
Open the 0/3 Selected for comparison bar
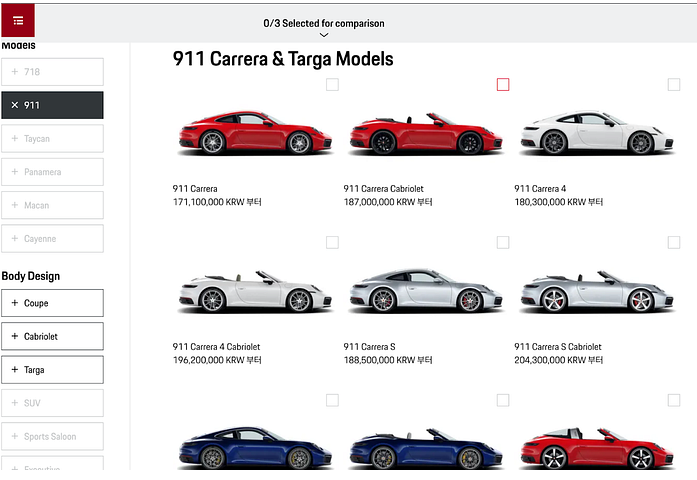(324, 24)
